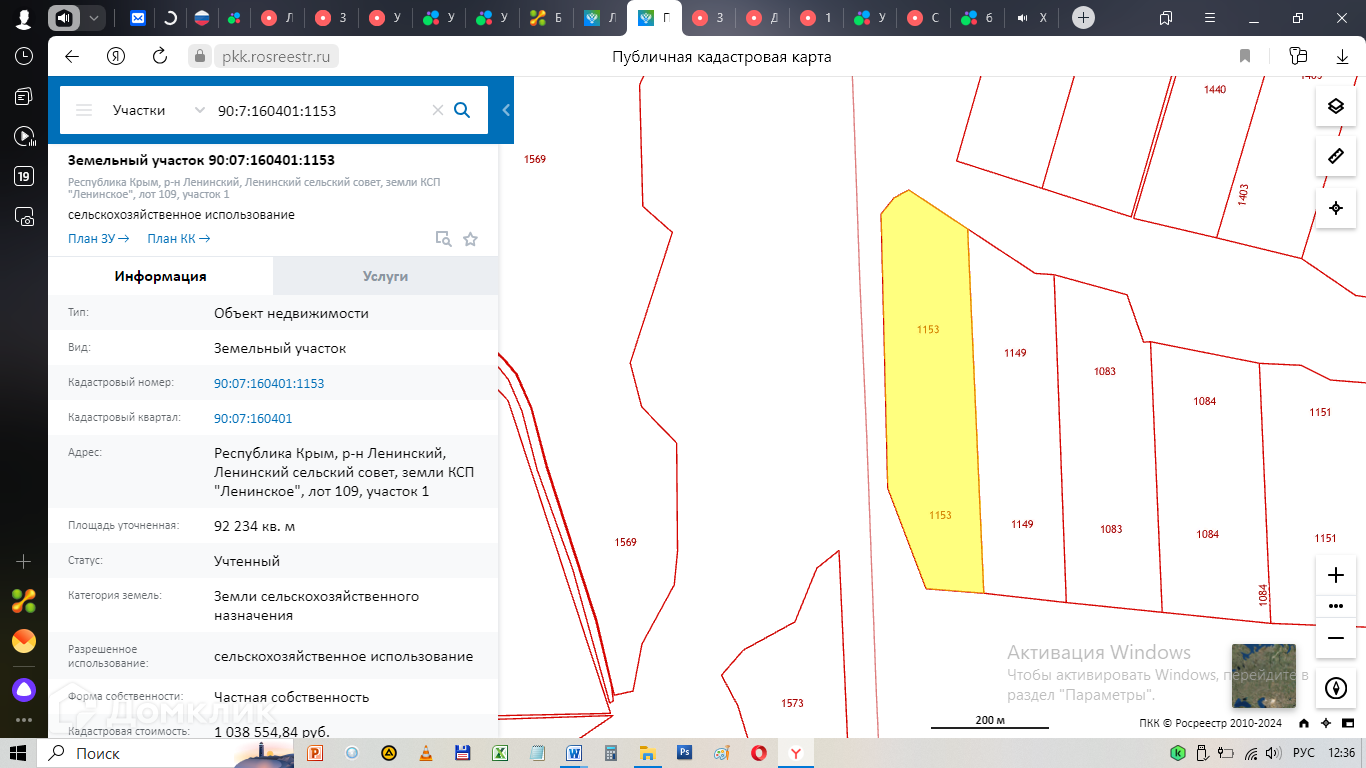This screenshot has height=768, width=1366.
Task: Open Yandex home via the Я button
Action: [116, 56]
